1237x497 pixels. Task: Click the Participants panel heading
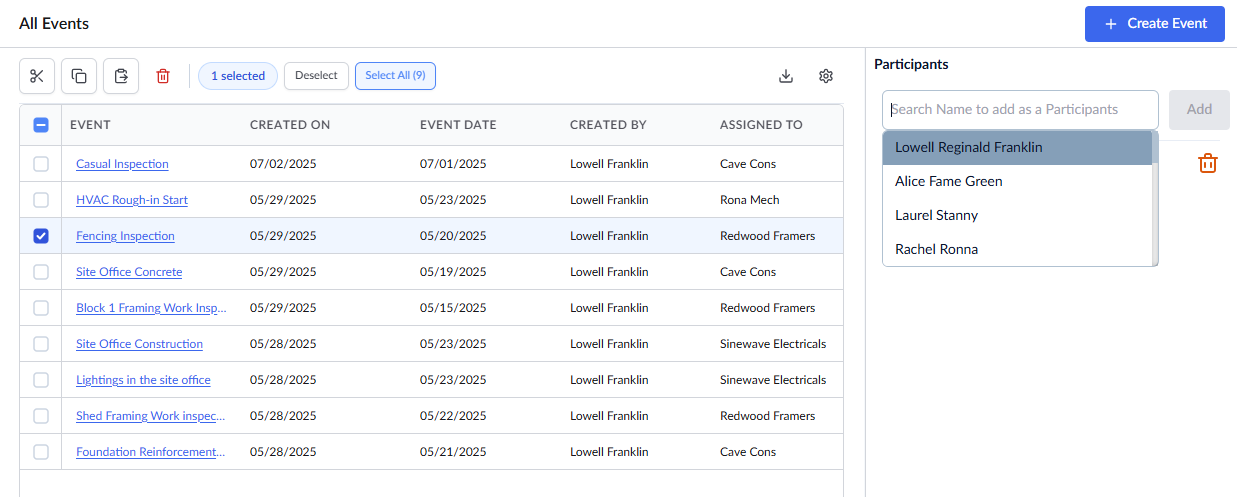click(911, 64)
